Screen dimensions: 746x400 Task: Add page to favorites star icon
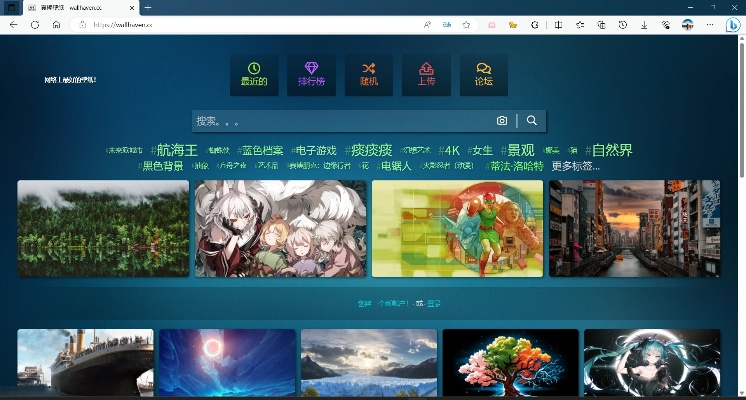point(466,24)
